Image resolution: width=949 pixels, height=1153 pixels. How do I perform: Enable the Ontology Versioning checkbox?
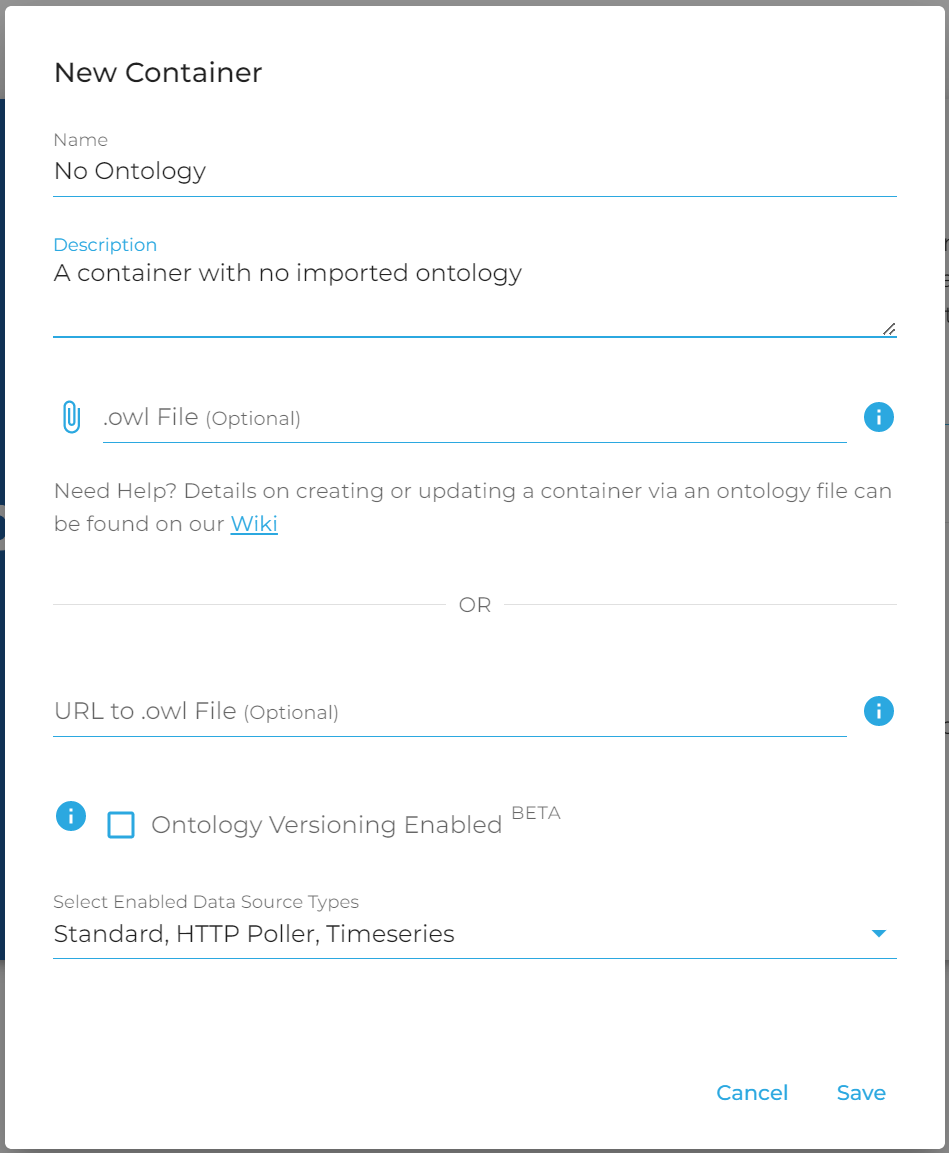121,825
